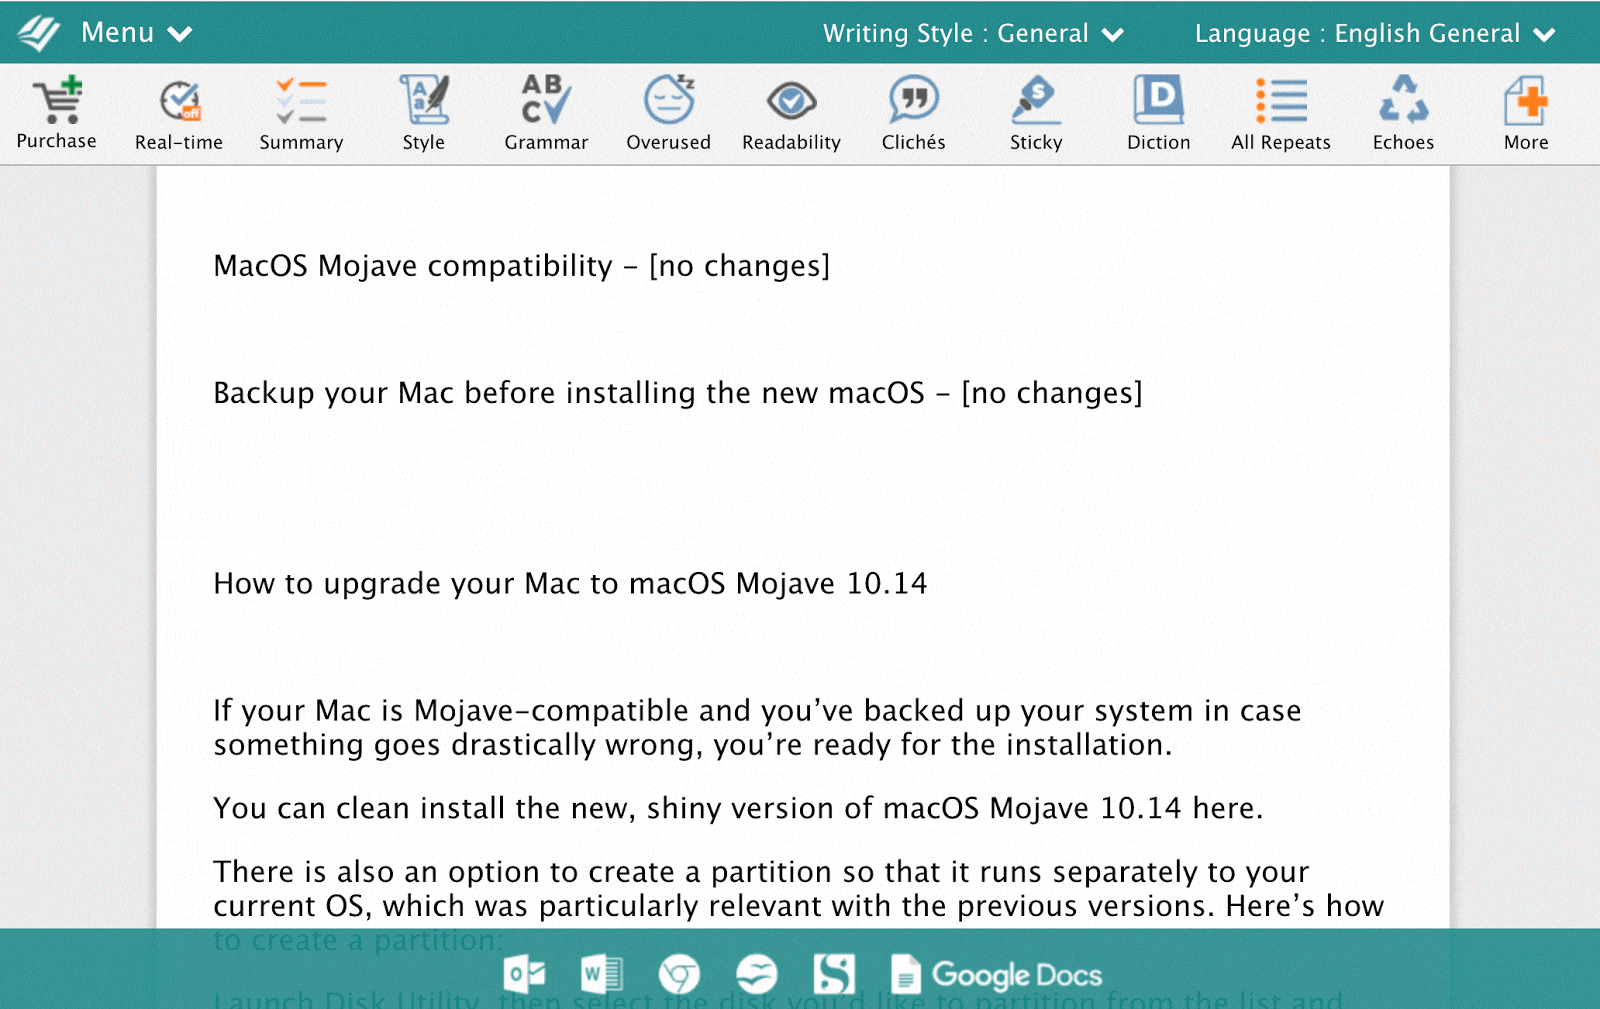The width and height of the screenshot is (1600, 1009).
Task: Click the 'You can clean install' sentence
Action: [x=738, y=808]
